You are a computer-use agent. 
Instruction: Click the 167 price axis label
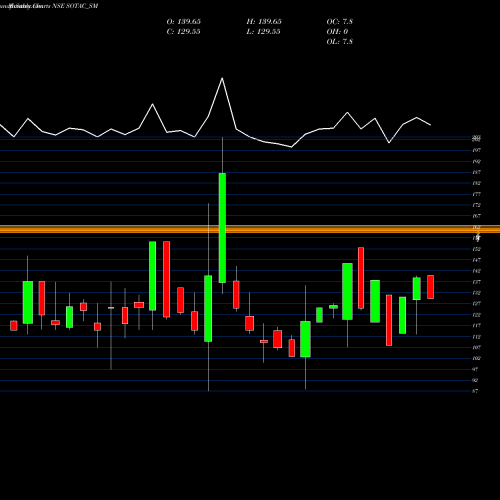(477, 216)
